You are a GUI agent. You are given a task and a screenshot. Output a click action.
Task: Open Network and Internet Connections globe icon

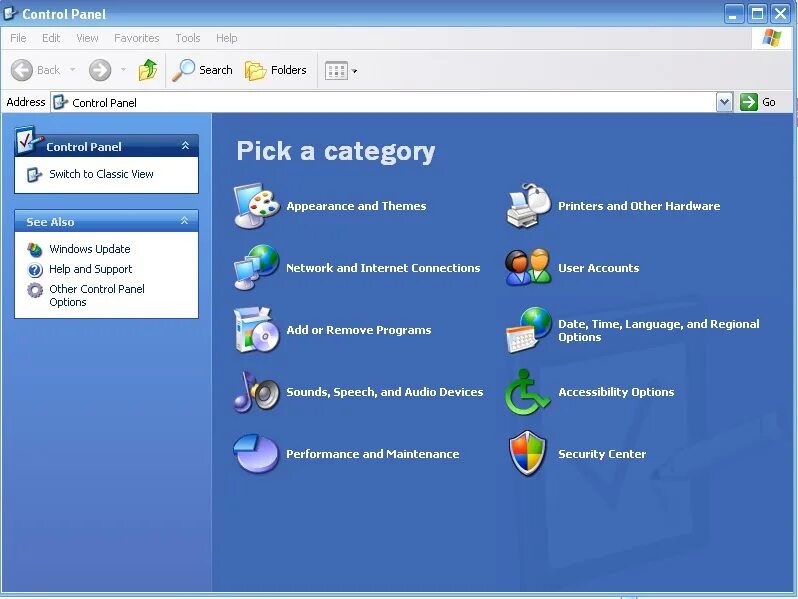pyautogui.click(x=256, y=268)
